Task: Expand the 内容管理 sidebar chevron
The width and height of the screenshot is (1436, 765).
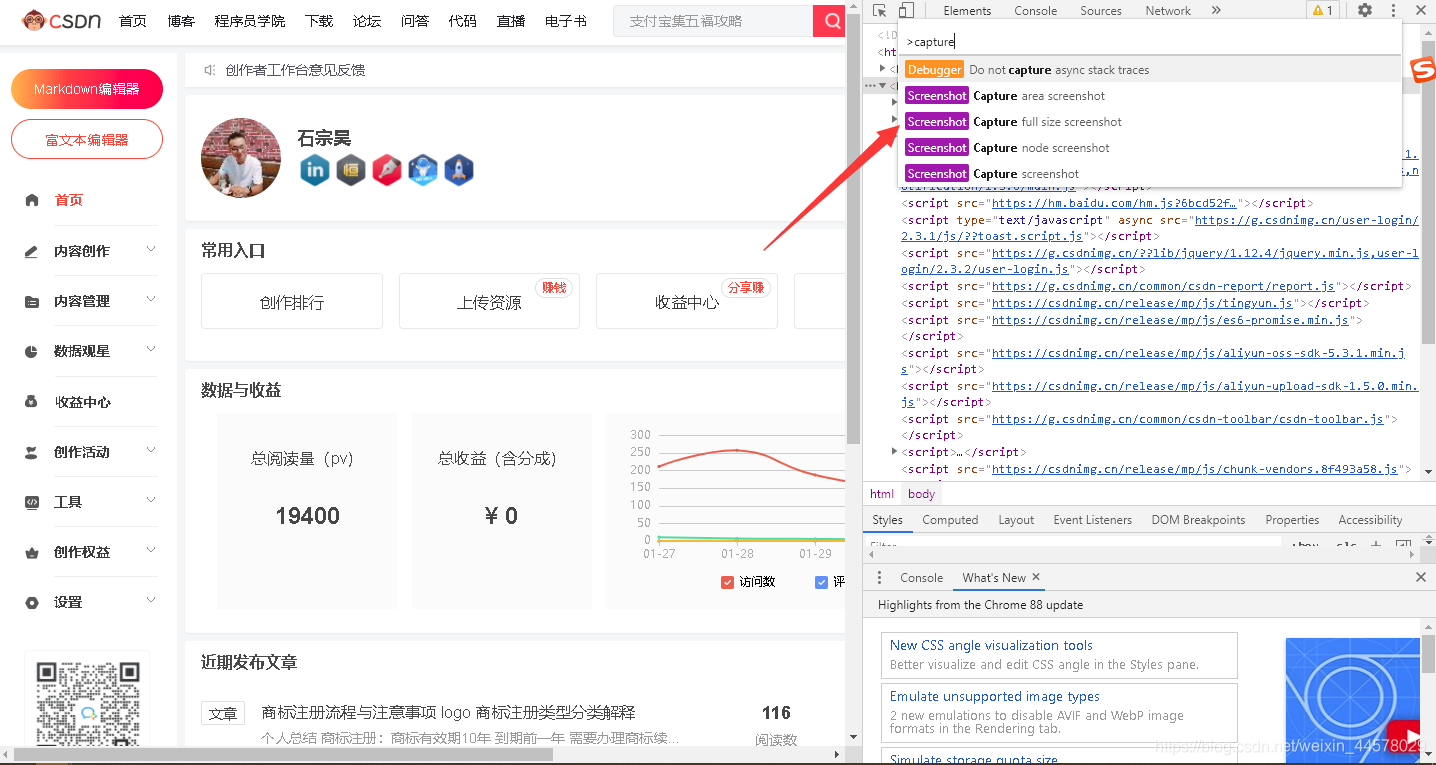Action: tap(151, 299)
